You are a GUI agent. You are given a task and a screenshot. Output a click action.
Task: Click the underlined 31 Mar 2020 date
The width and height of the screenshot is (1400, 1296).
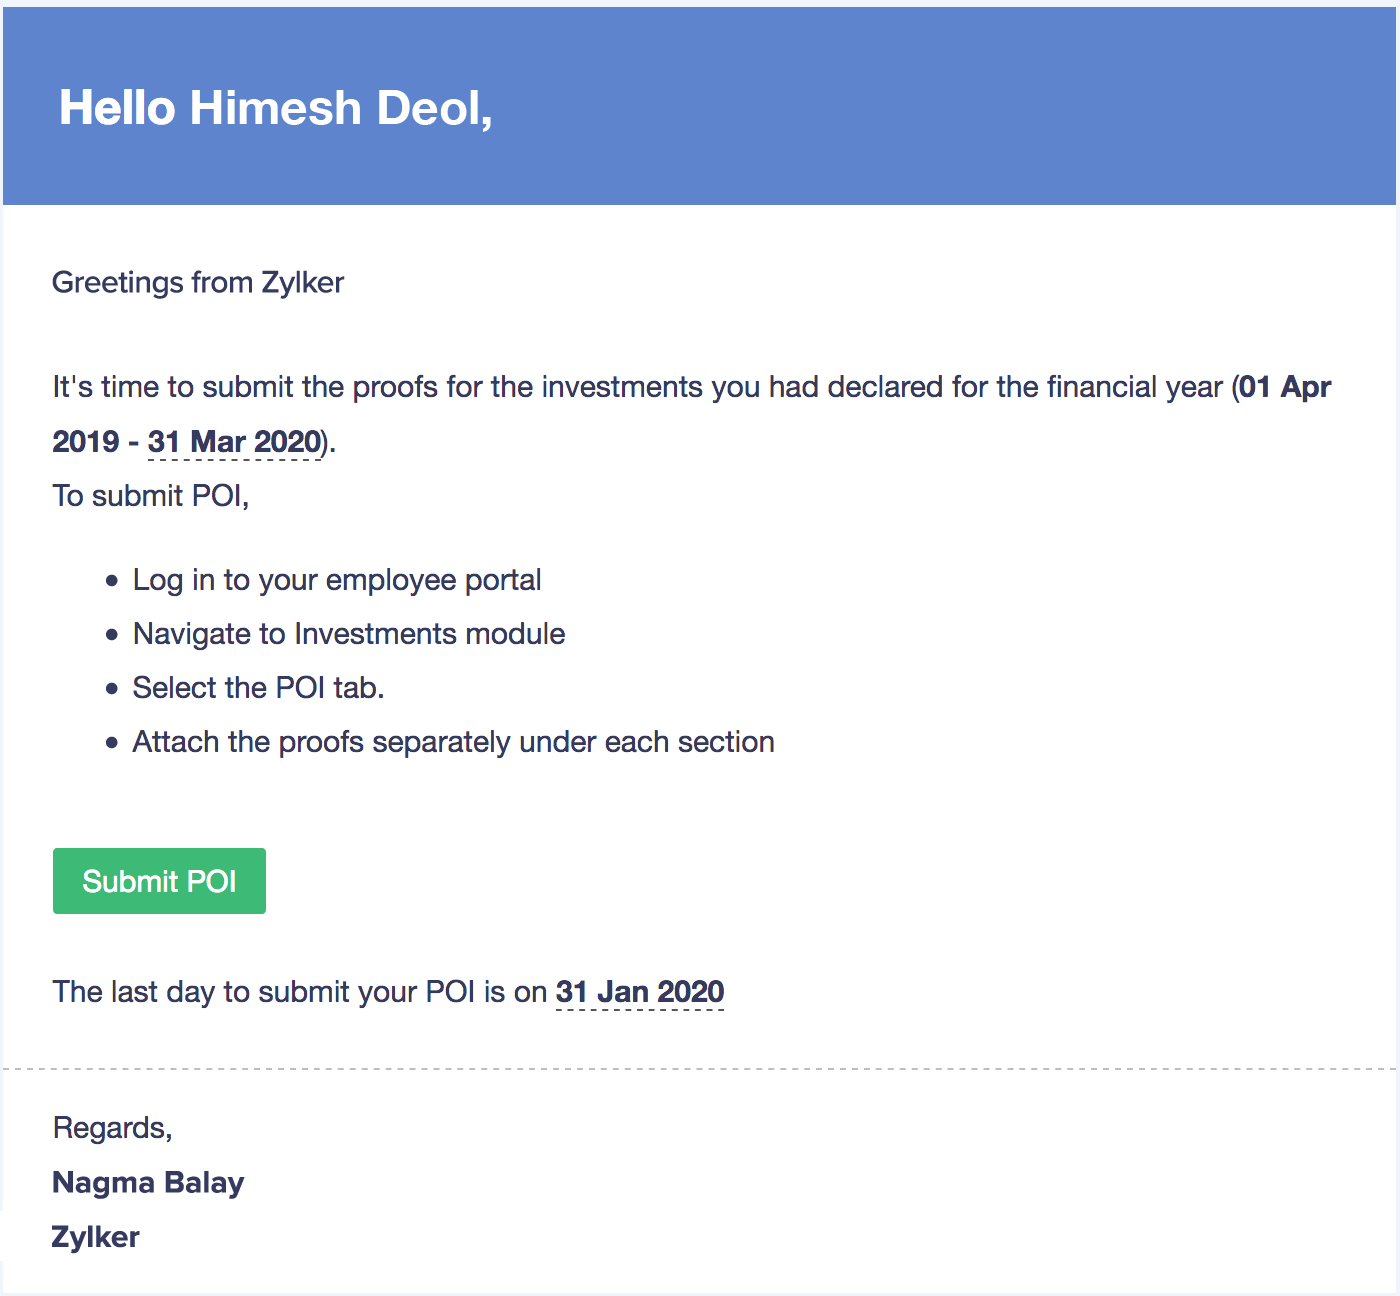(235, 442)
